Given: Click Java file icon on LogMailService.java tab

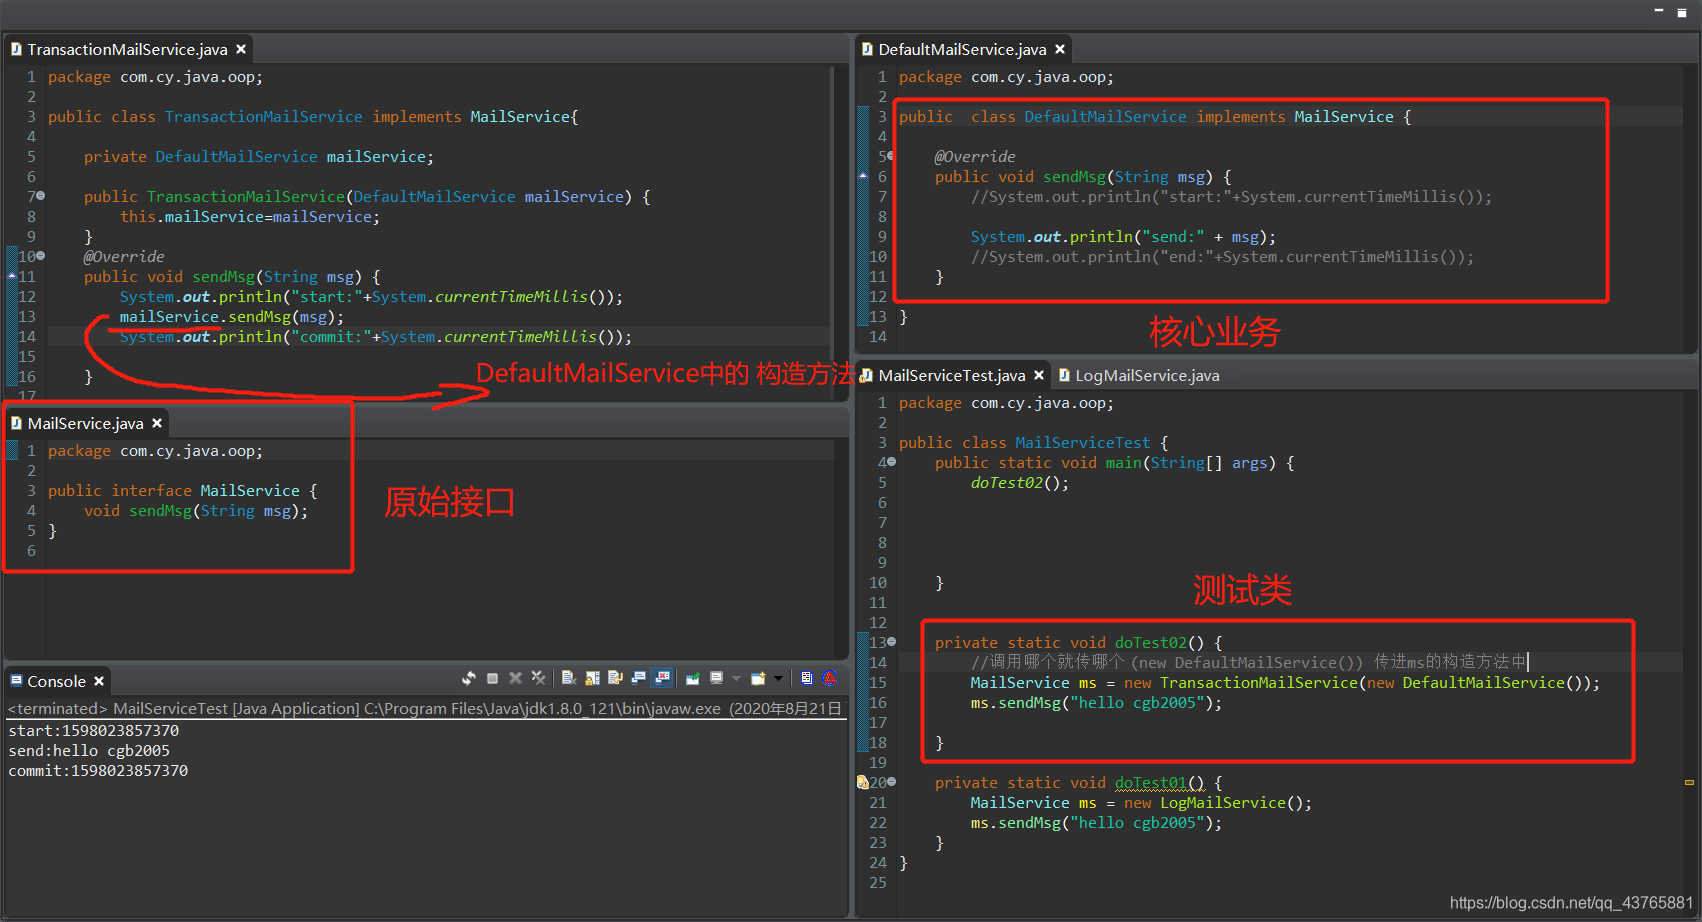Looking at the screenshot, I should (x=1064, y=375).
